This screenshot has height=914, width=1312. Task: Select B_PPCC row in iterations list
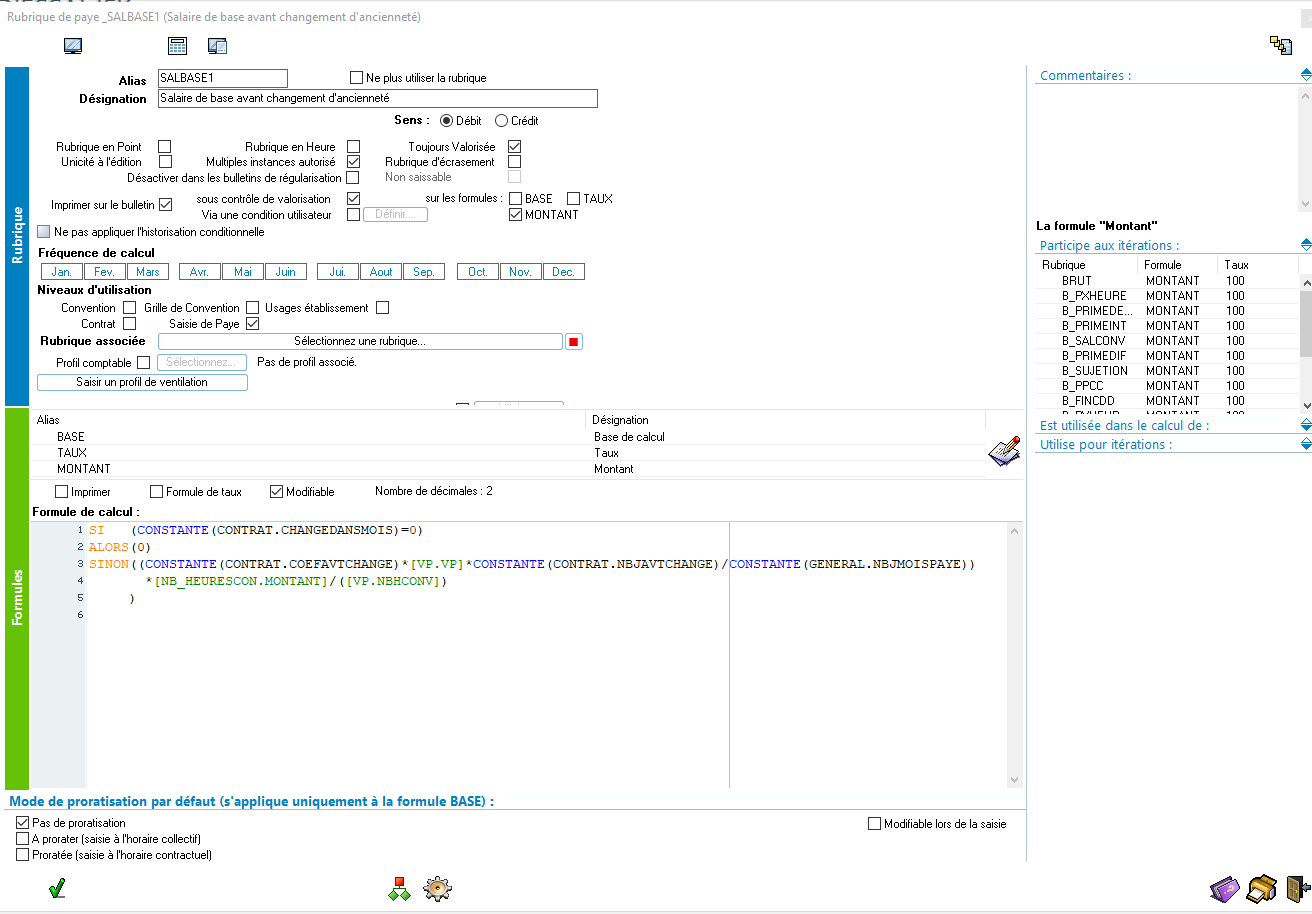pos(1167,386)
